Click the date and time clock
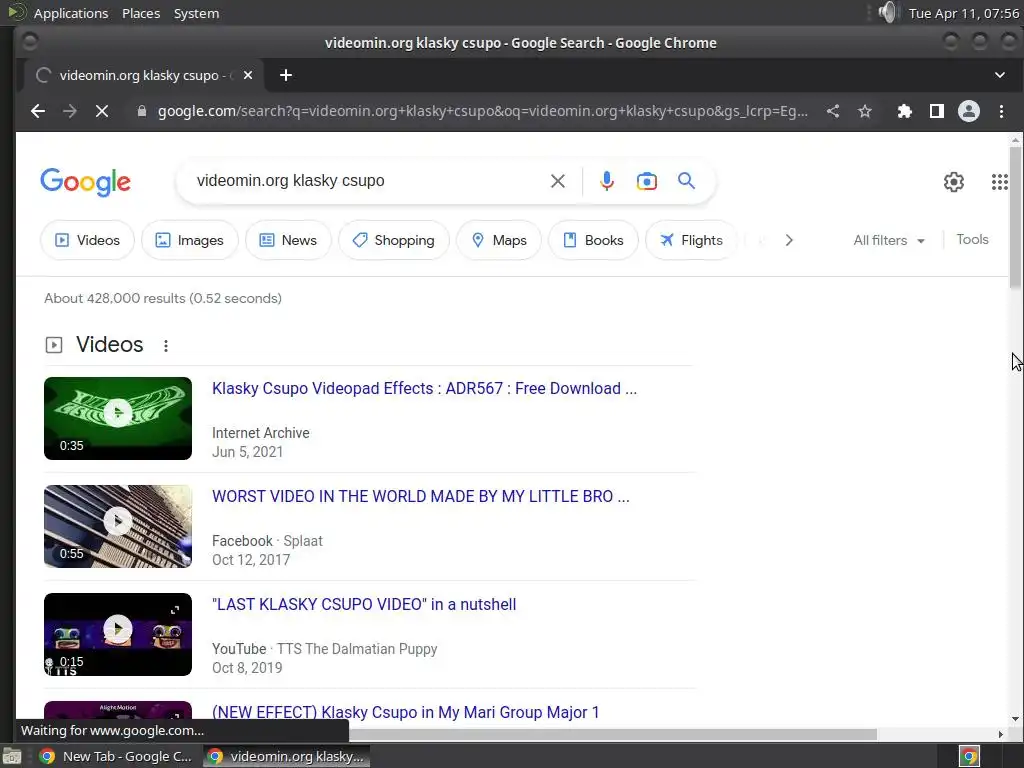The image size is (1024, 768). (x=963, y=13)
